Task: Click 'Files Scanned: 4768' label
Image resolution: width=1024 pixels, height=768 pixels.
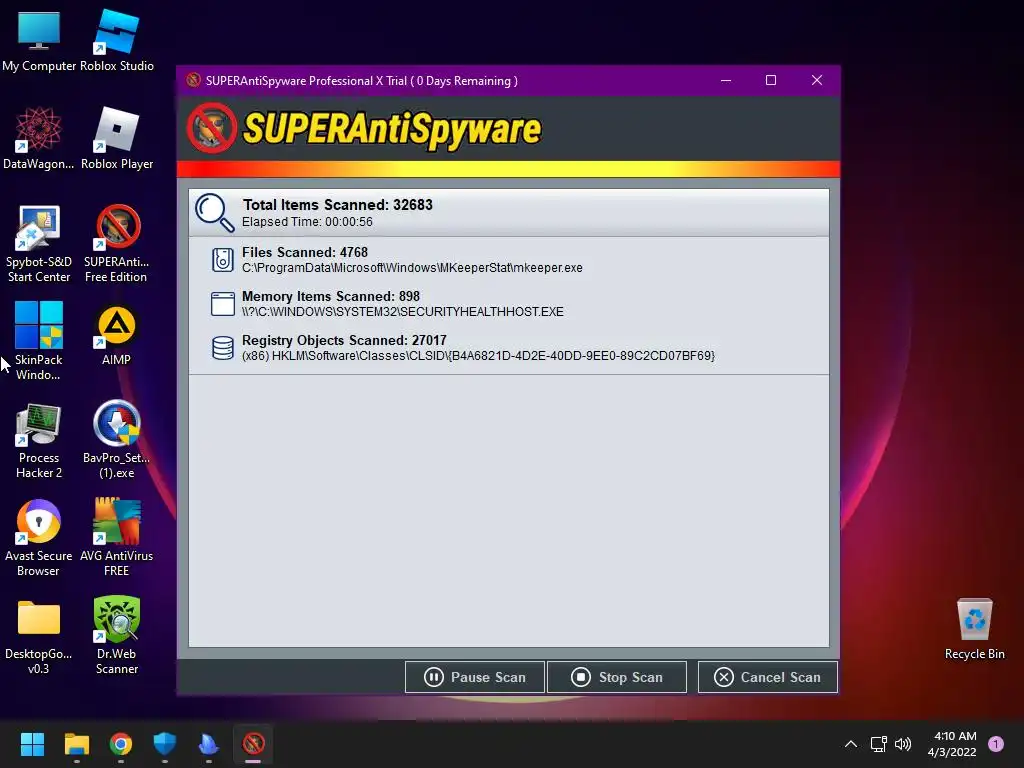Action: (305, 252)
